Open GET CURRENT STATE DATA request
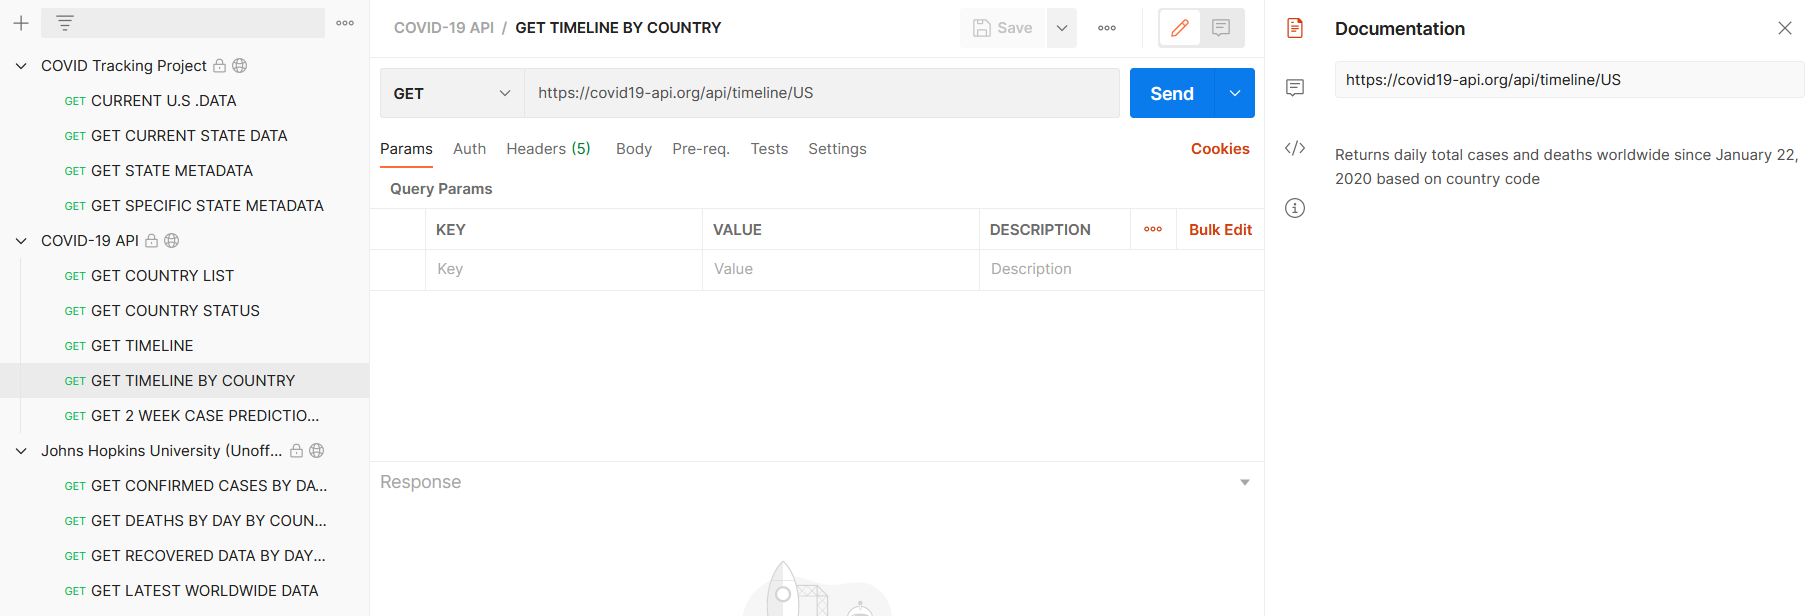The image size is (1806, 616). [x=189, y=136]
